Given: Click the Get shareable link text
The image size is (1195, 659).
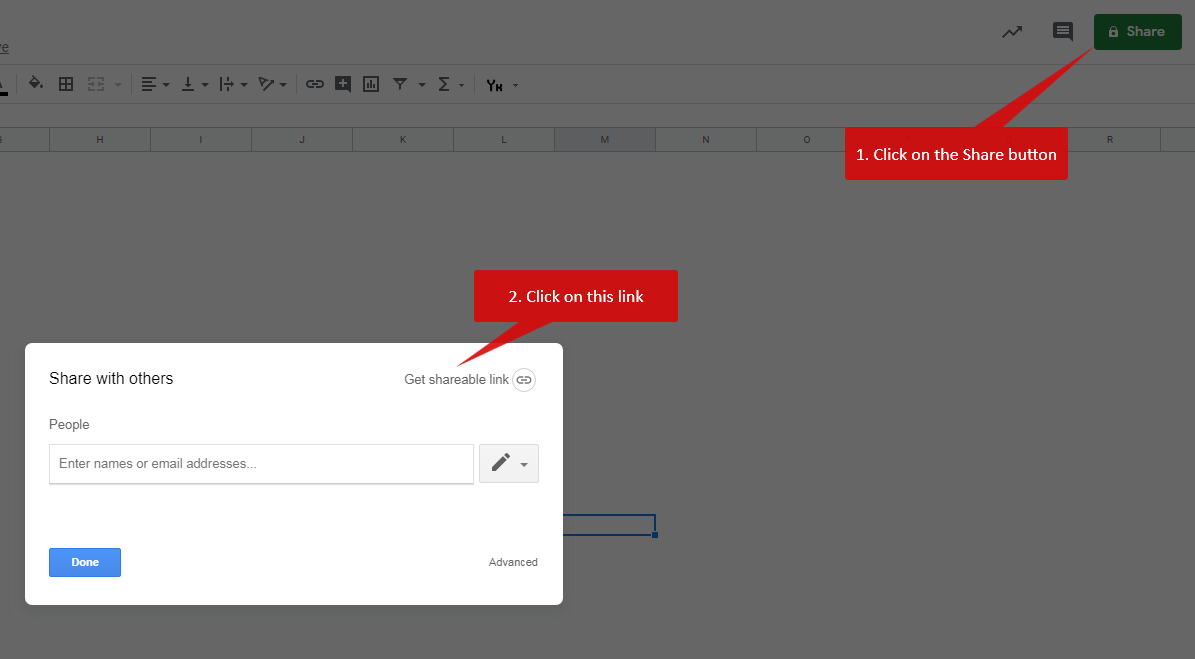Looking at the screenshot, I should click(x=456, y=379).
